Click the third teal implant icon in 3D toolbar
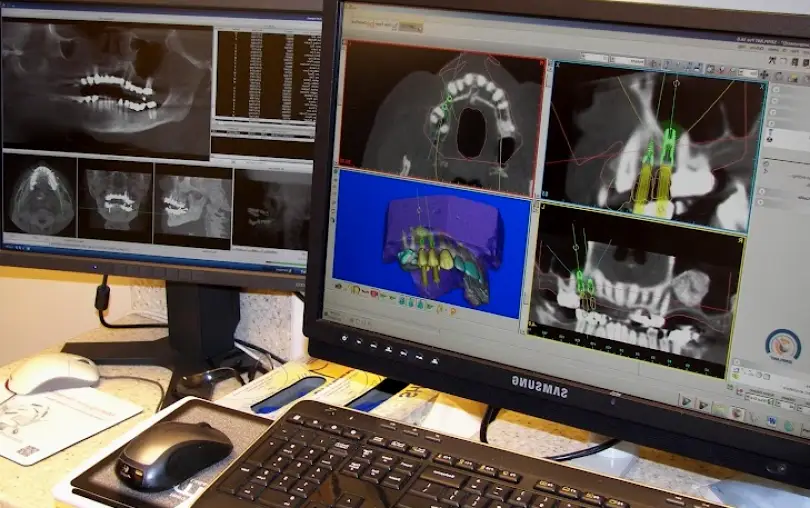Image resolution: width=810 pixels, height=508 pixels. [421, 304]
